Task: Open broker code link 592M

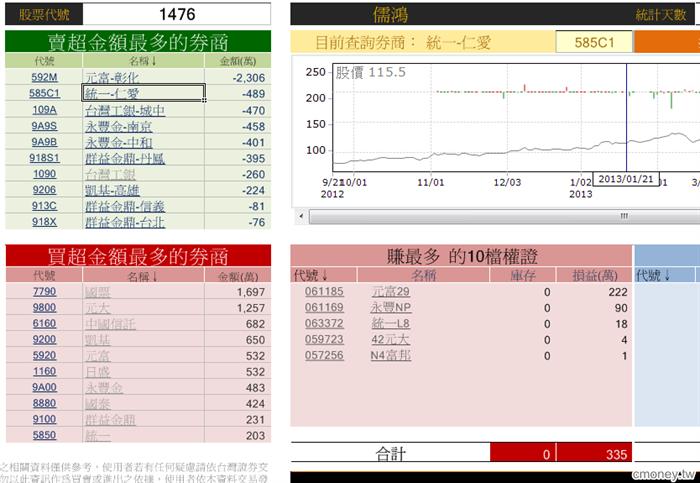Action: point(44,77)
